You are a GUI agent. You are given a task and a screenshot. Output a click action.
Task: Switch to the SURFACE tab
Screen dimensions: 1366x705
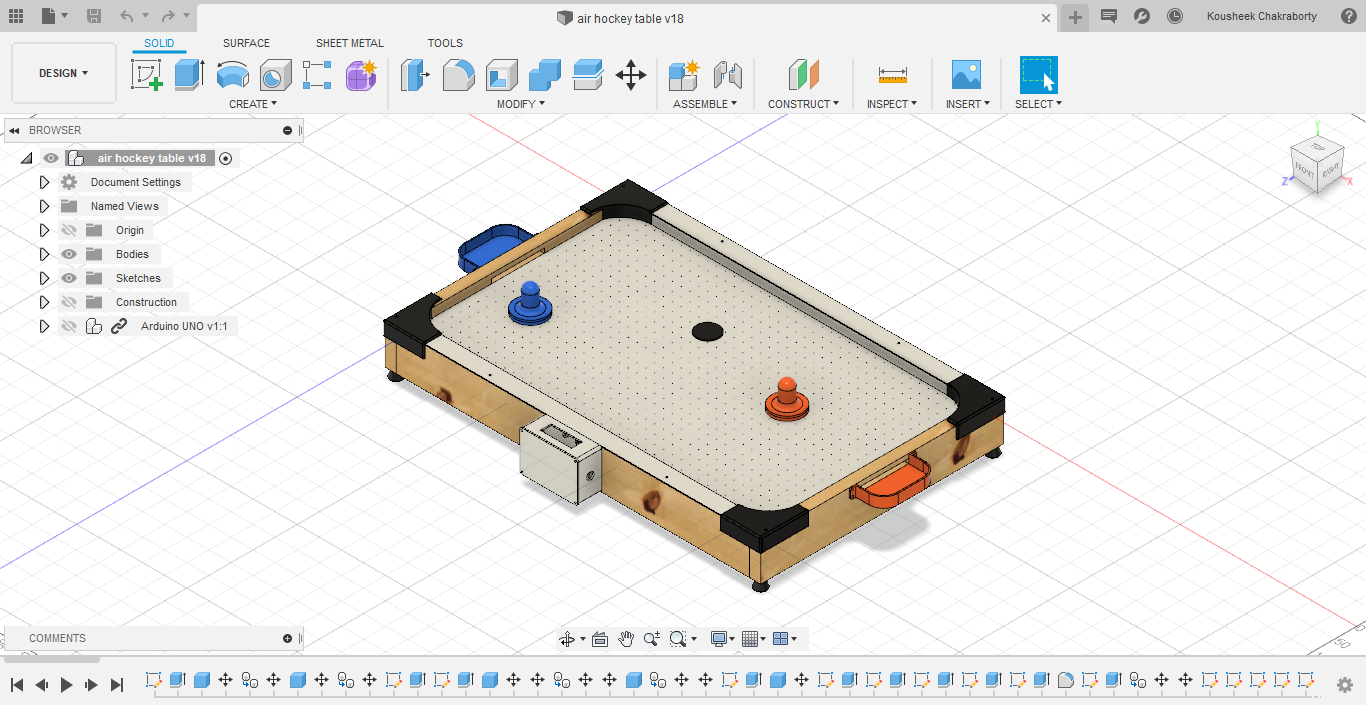coord(246,43)
